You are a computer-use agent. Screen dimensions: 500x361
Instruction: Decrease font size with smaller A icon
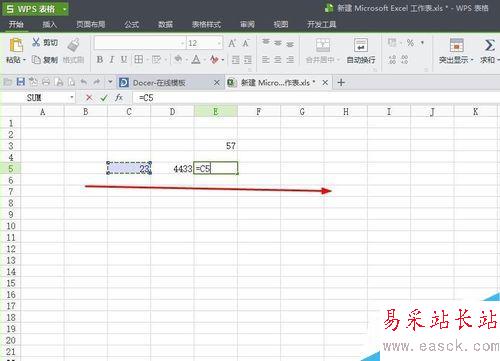pyautogui.click(x=246, y=43)
